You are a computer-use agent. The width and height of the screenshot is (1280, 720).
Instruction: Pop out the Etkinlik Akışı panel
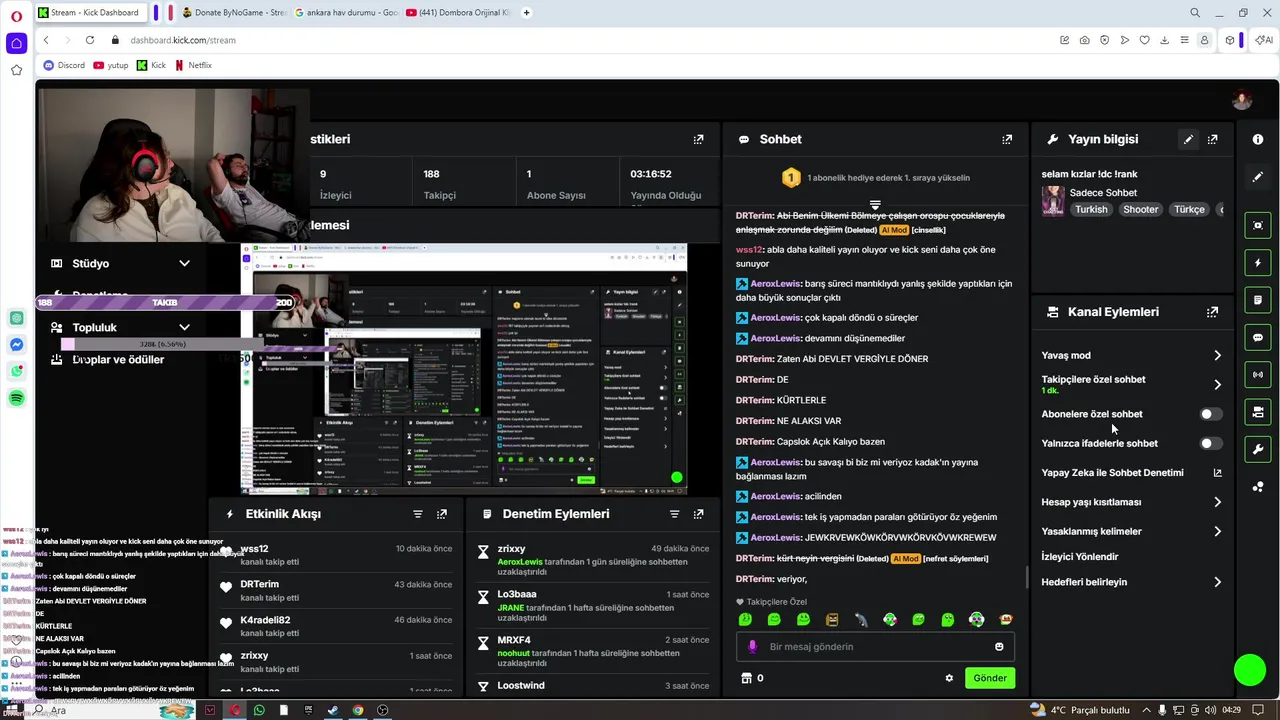tap(442, 514)
